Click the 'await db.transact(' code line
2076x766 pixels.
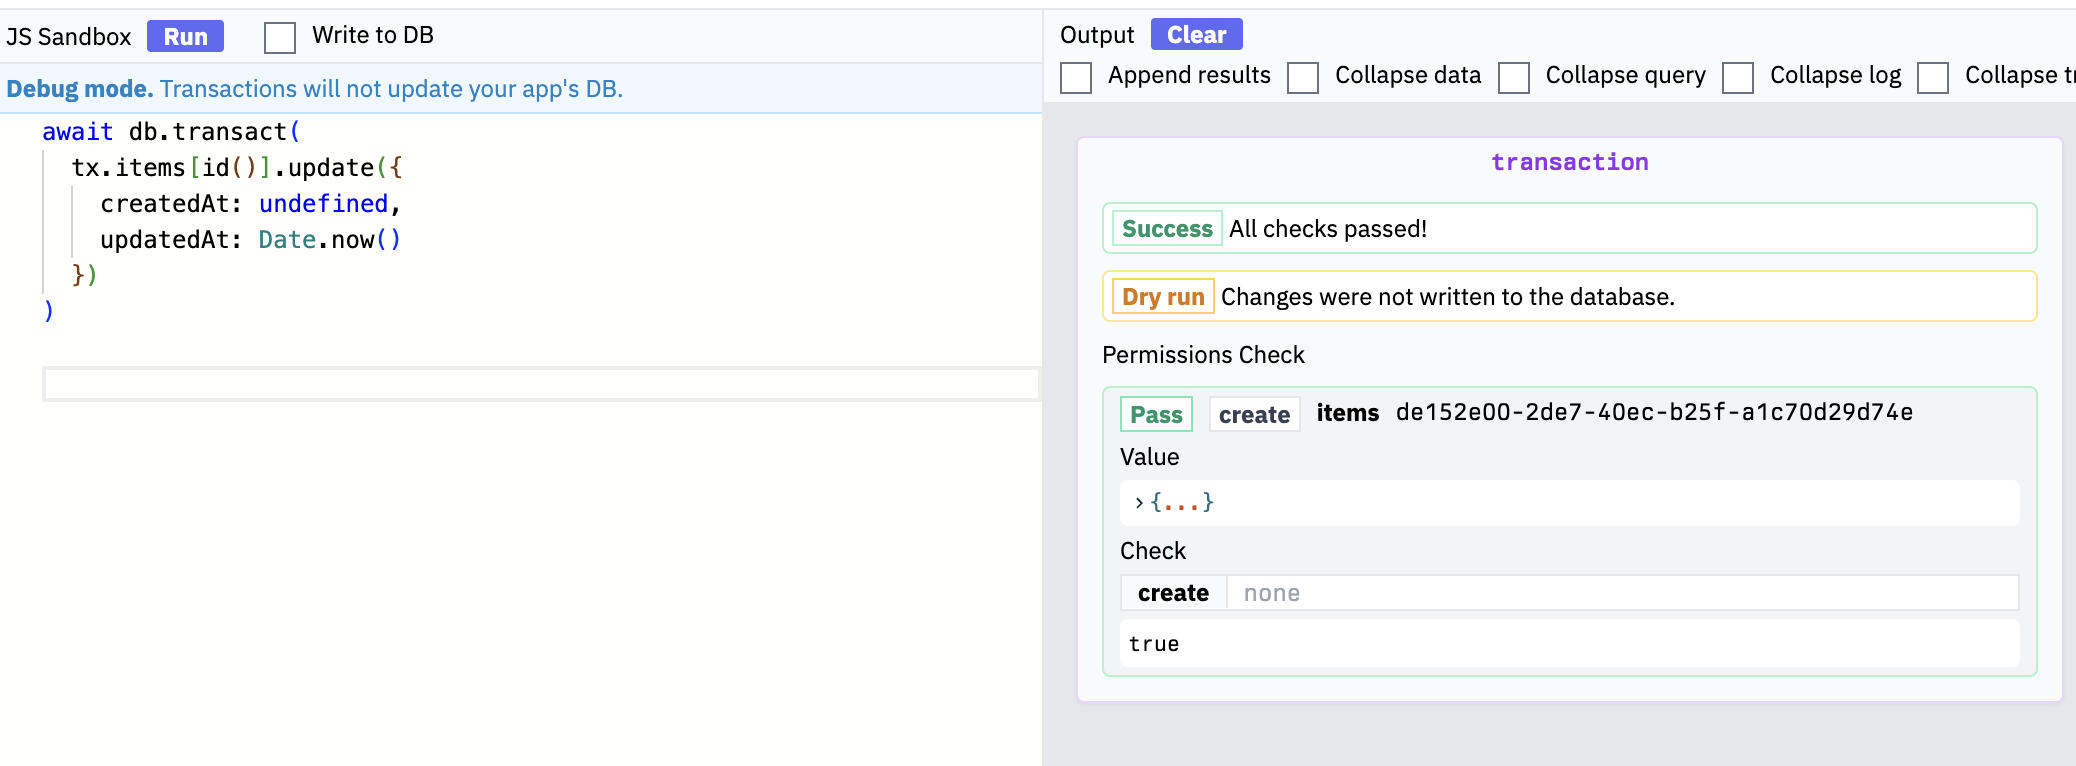point(171,131)
